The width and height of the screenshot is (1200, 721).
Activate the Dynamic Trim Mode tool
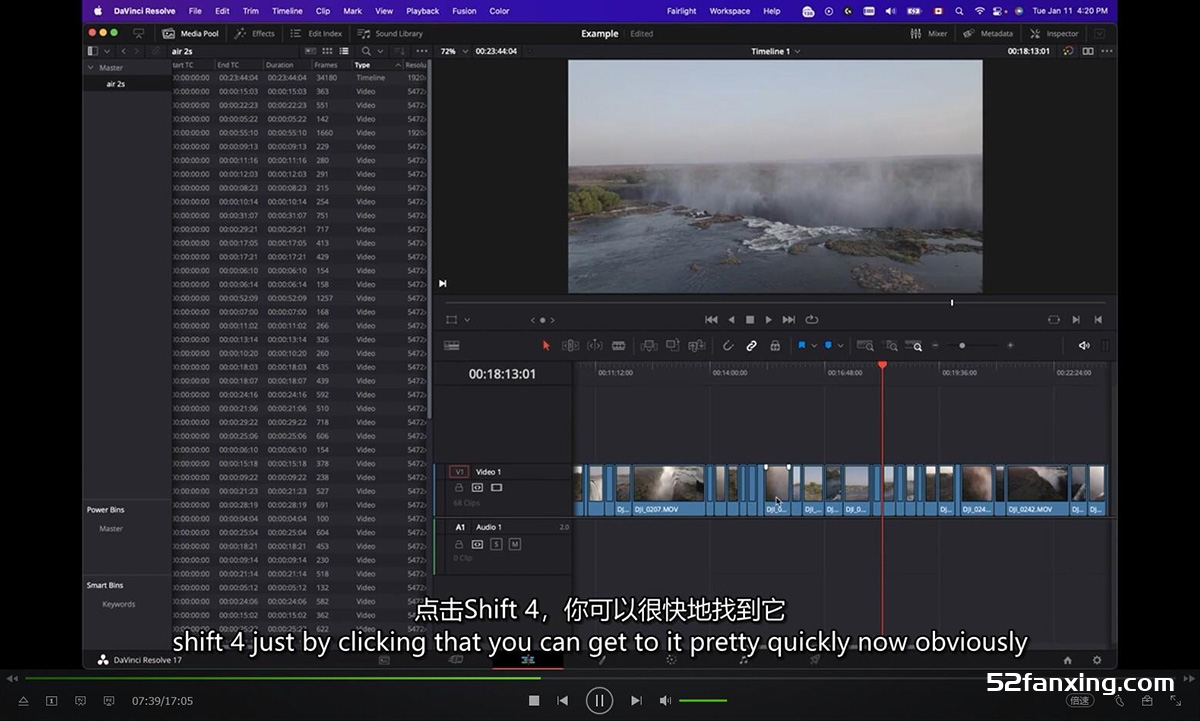tap(594, 346)
